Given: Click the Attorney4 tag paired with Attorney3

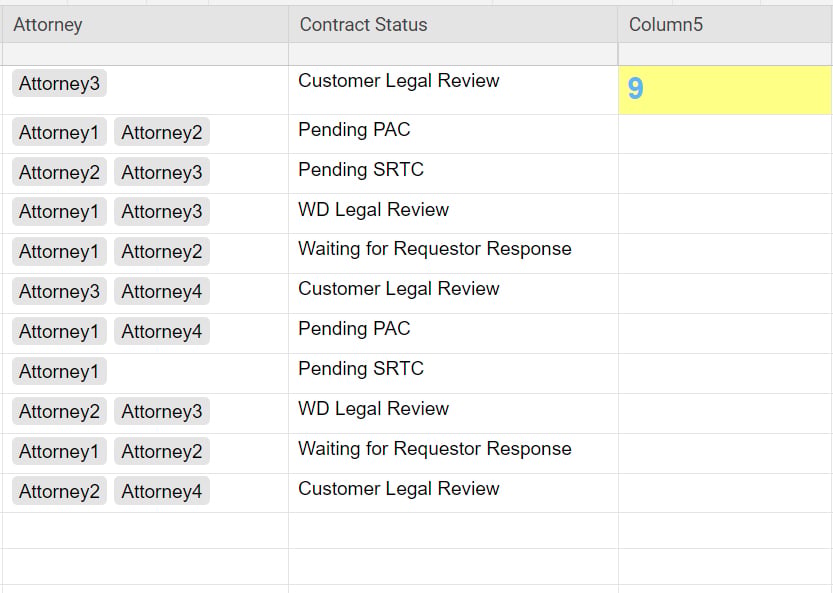Looking at the screenshot, I should pyautogui.click(x=162, y=291).
